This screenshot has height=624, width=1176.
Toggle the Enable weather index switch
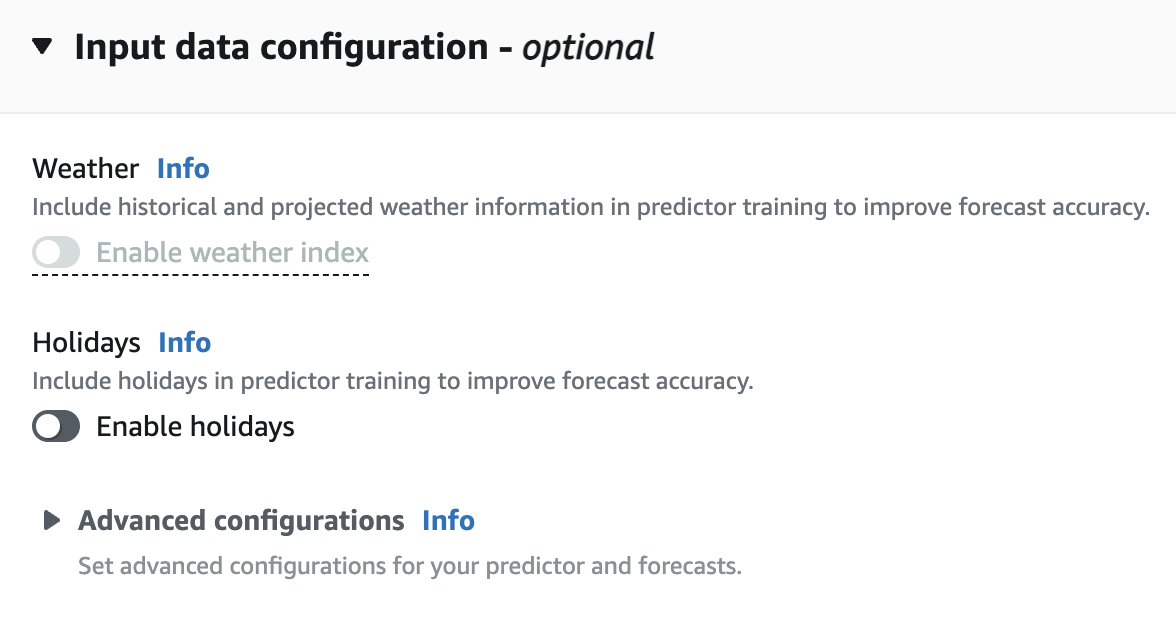pos(56,253)
